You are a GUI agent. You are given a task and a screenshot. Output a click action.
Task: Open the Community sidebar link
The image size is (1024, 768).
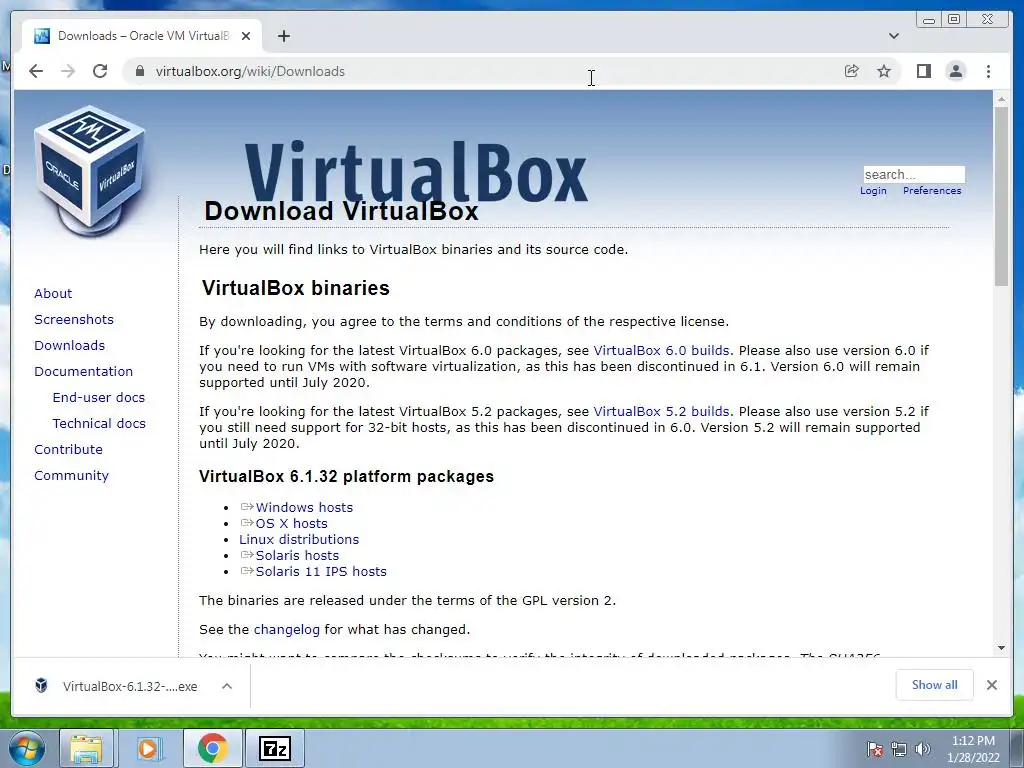(71, 475)
